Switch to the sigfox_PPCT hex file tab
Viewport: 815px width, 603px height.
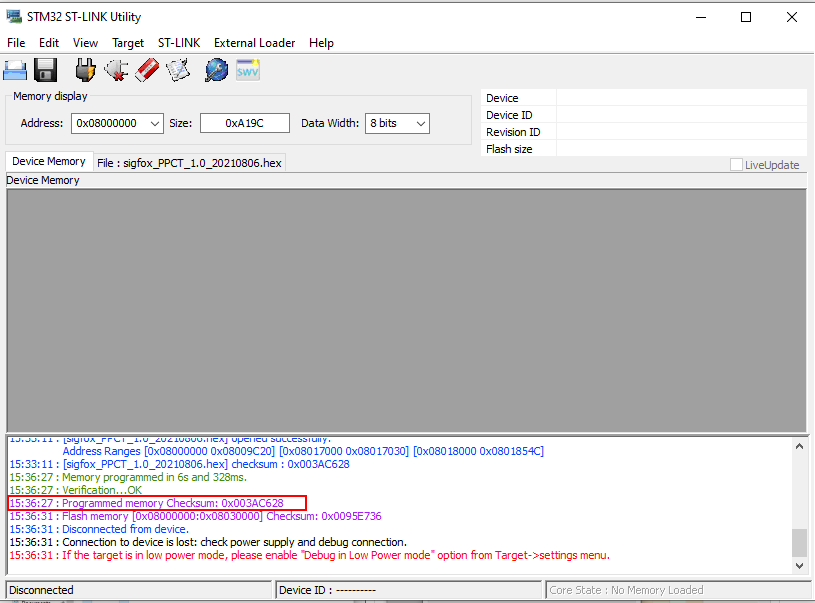pyautogui.click(x=190, y=163)
